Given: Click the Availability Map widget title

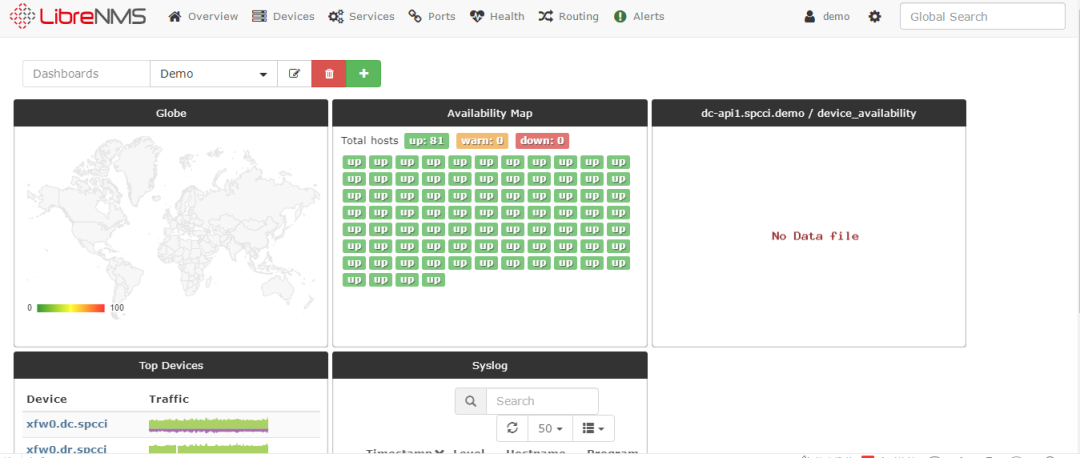Looking at the screenshot, I should tap(490, 113).
